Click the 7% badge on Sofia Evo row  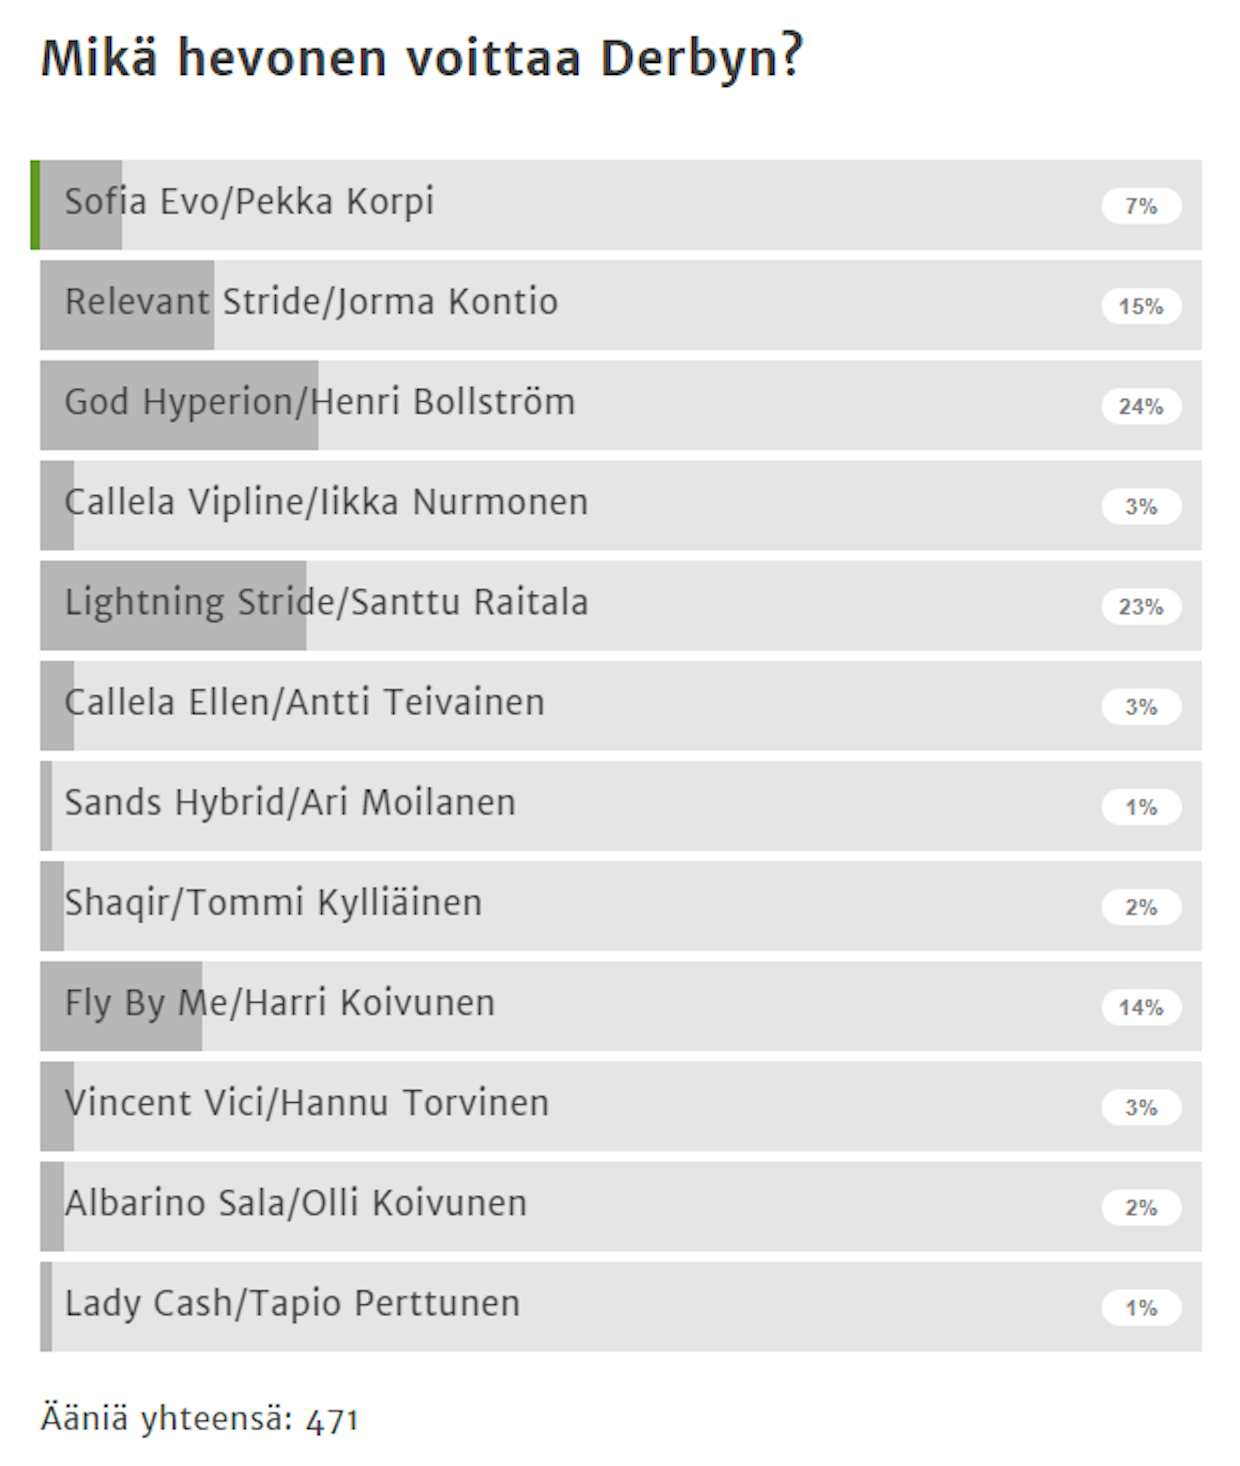[x=1141, y=207]
